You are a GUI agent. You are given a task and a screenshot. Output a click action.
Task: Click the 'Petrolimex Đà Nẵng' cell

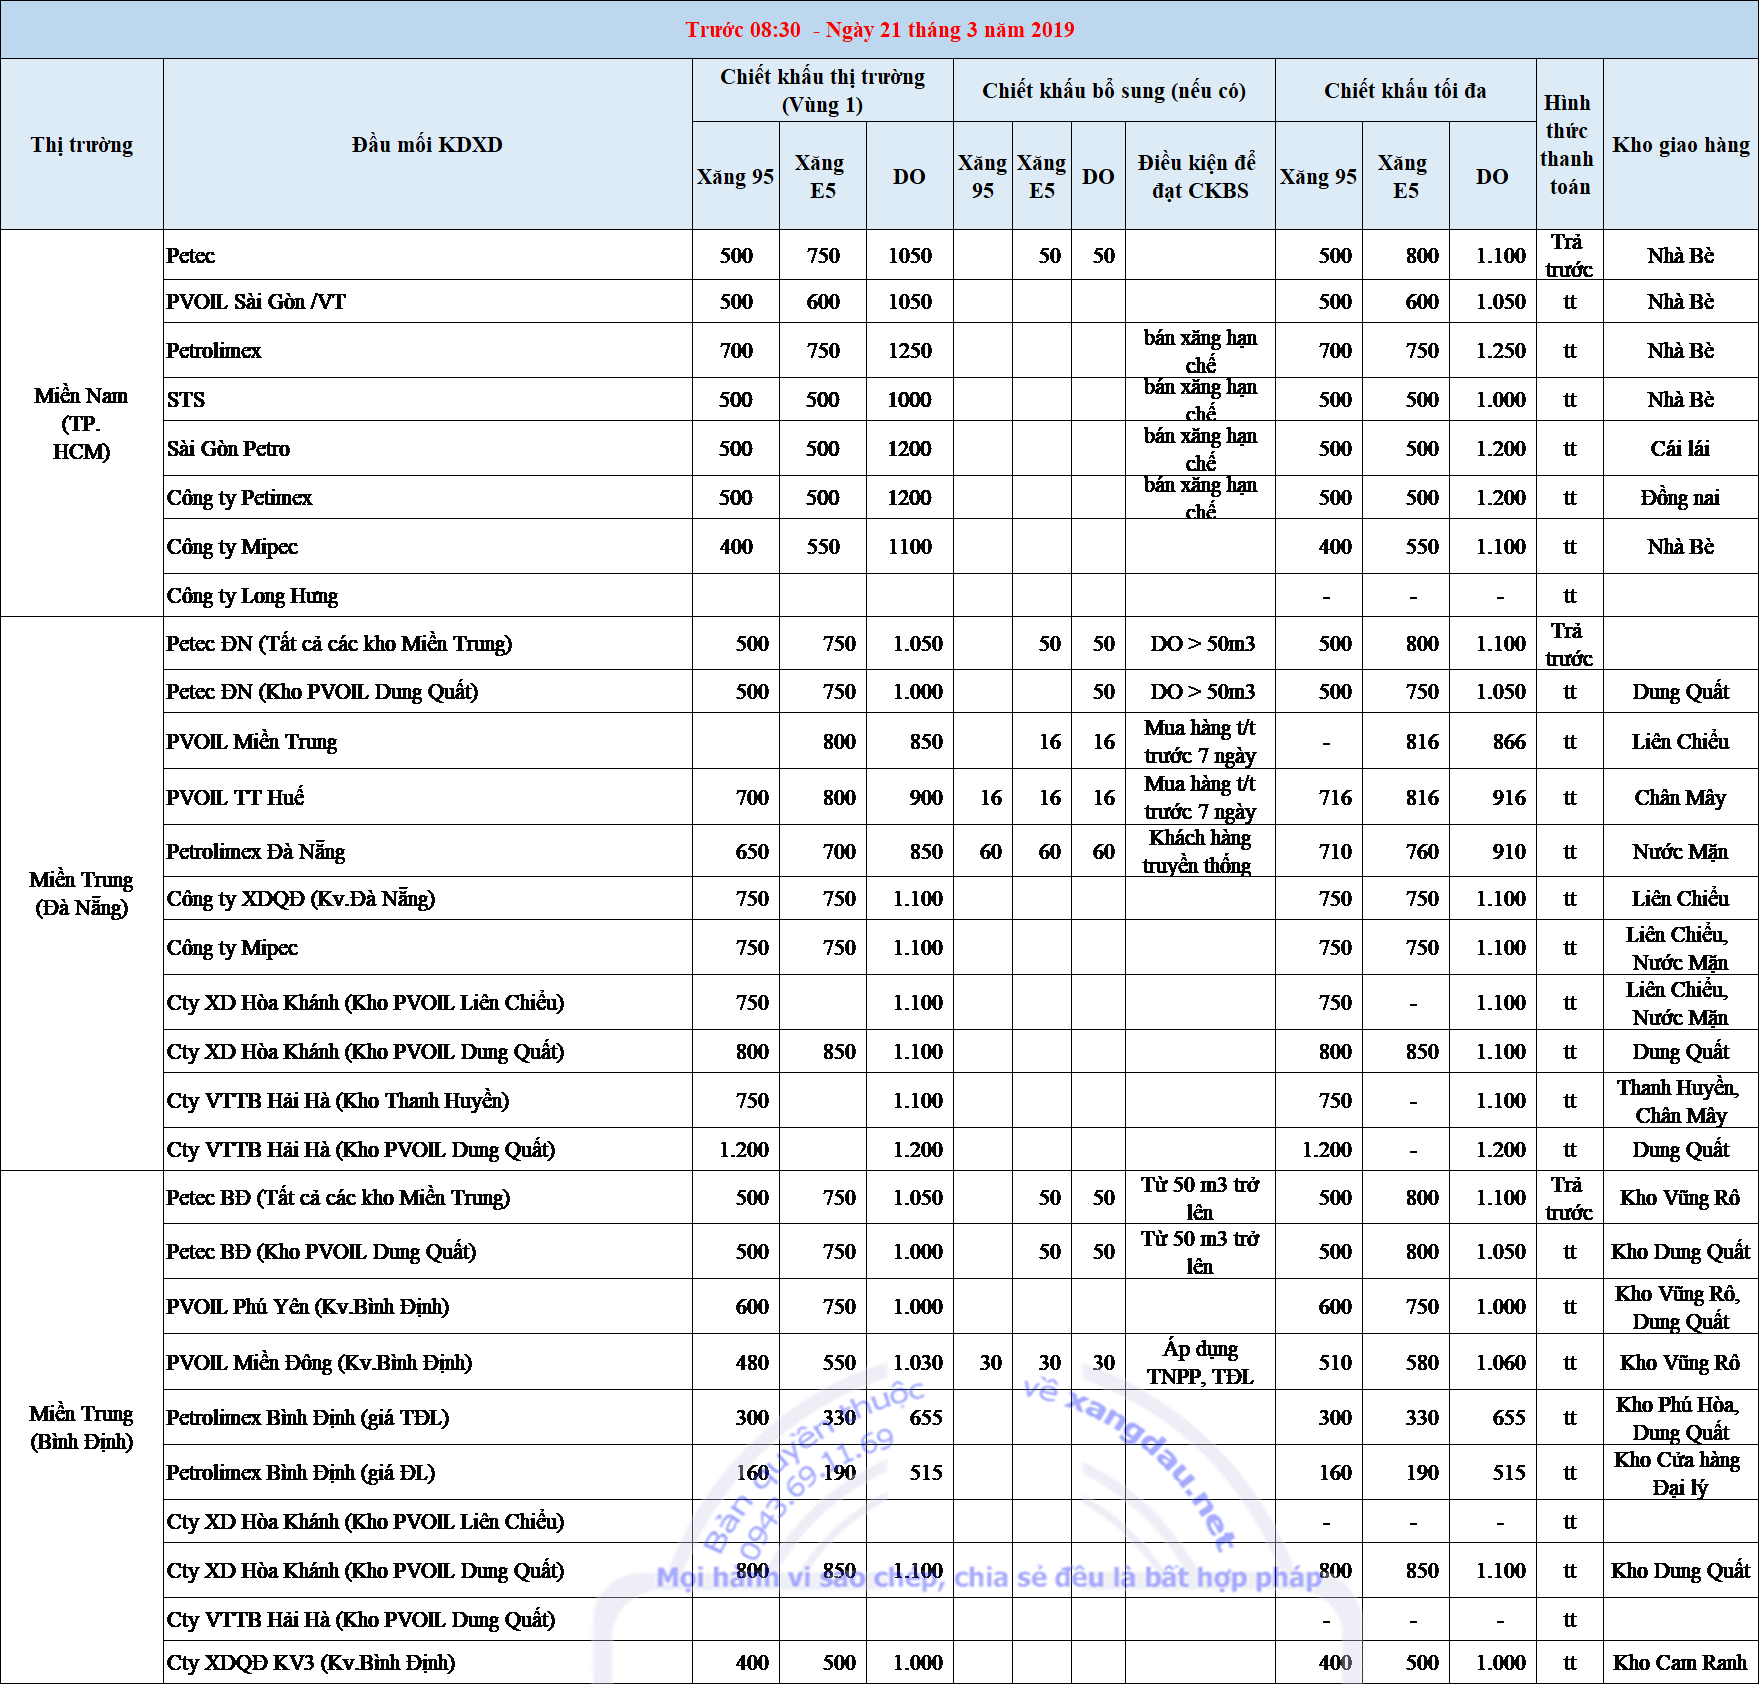click(x=427, y=851)
